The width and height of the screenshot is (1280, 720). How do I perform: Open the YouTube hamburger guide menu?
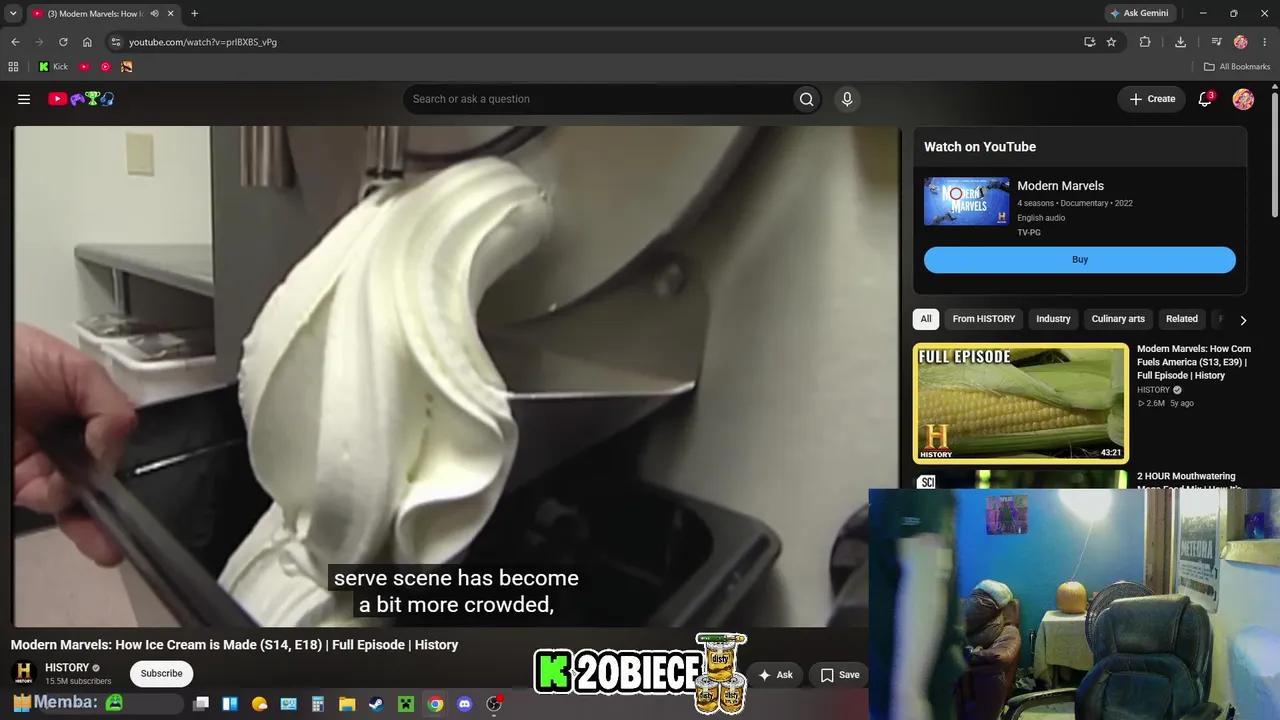[x=24, y=99]
